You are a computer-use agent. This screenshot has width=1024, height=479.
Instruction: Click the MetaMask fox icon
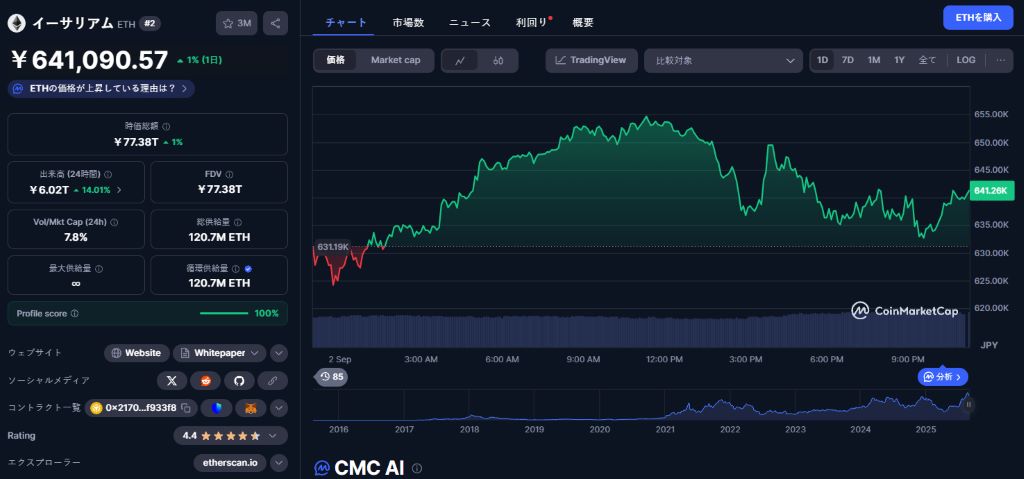[251, 408]
